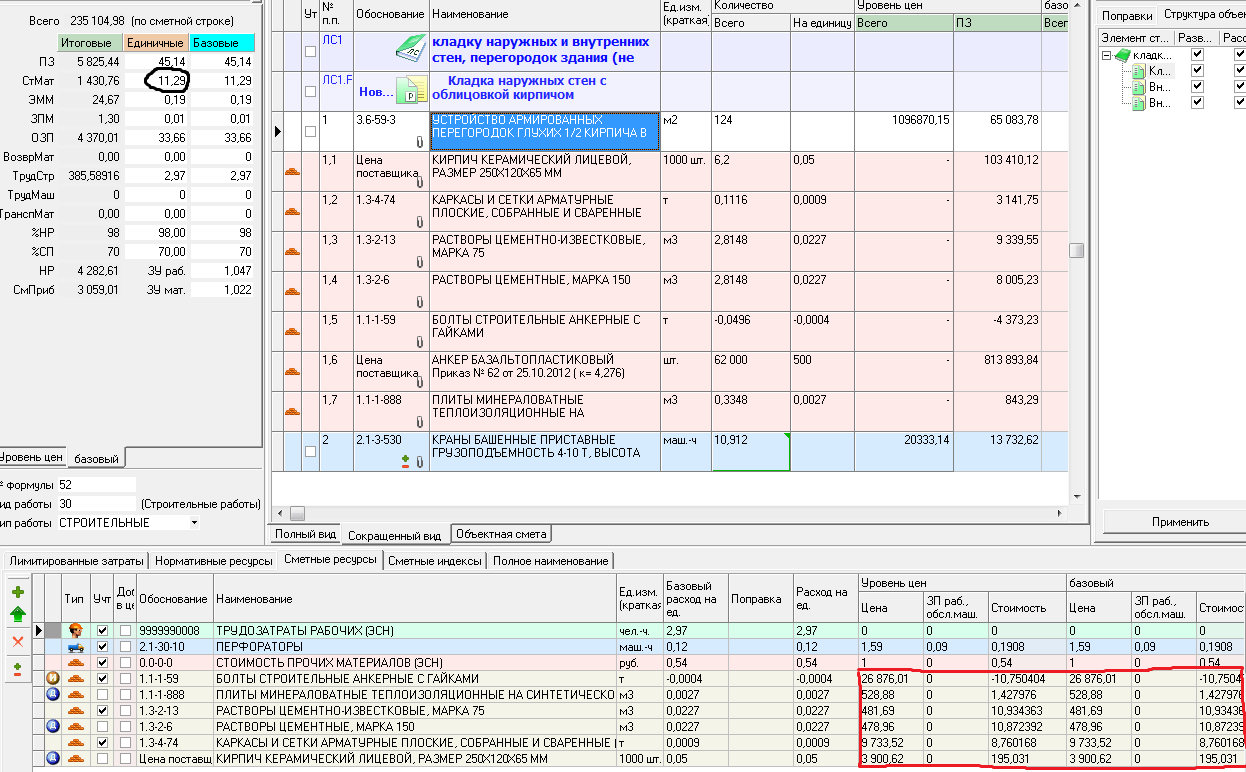
Task: Click the Наименование header of the resources table
Action: point(415,599)
